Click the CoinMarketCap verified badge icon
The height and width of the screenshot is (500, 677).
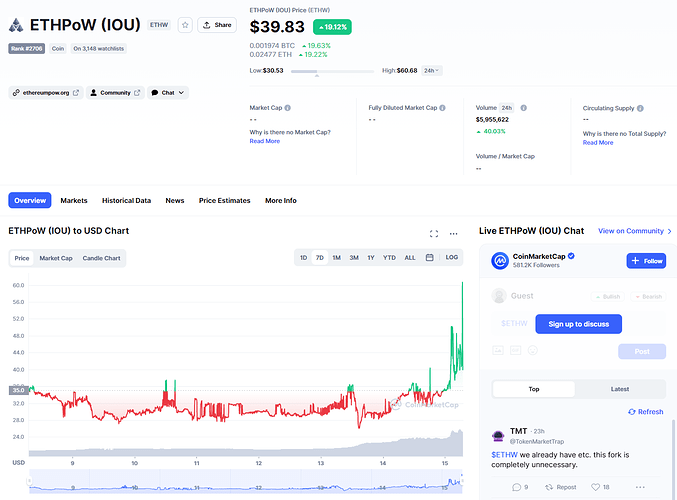pos(571,256)
